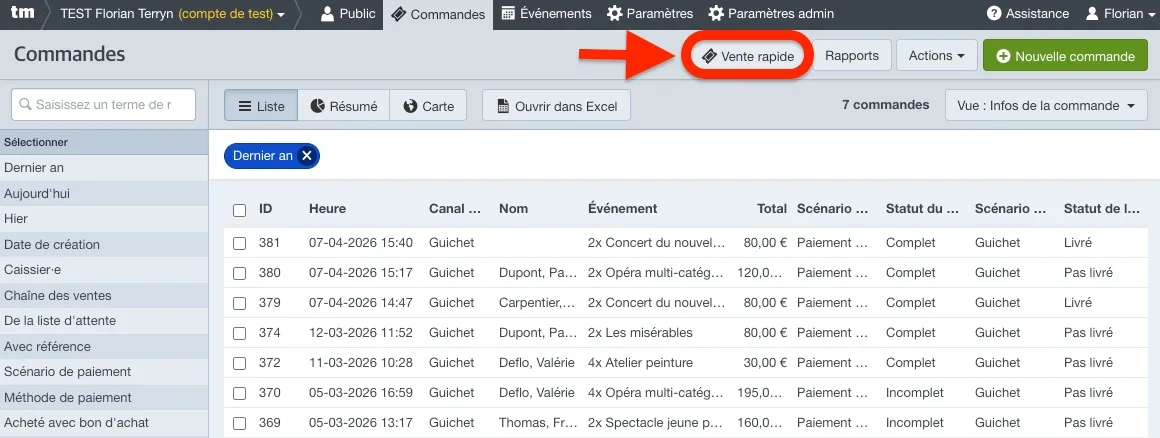Select the Aujourd'hui filter
The width and height of the screenshot is (1160, 438).
(104, 194)
